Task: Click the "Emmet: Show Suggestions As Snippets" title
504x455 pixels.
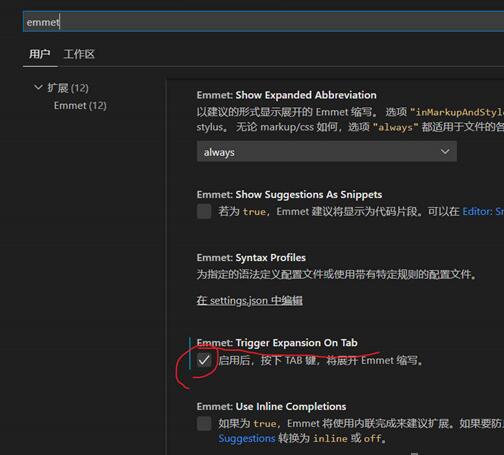Action: (x=289, y=194)
